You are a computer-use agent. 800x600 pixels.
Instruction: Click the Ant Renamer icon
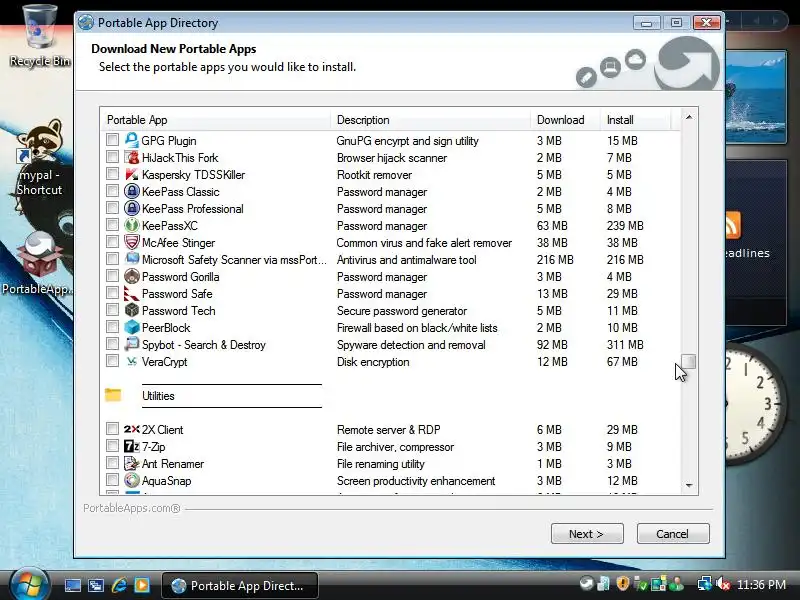(132, 463)
